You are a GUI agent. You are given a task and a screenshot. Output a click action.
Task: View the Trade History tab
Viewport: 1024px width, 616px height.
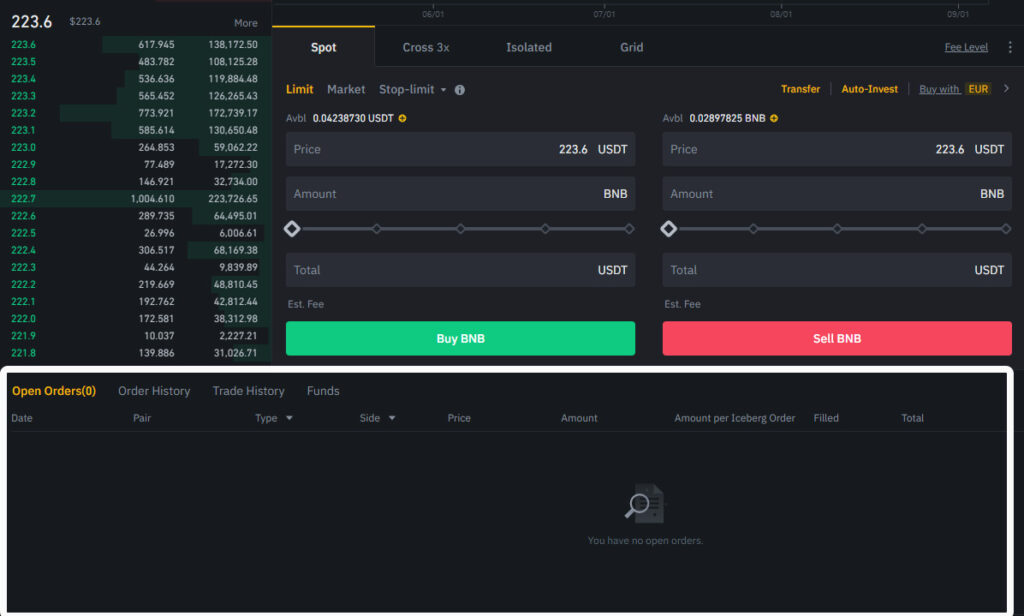click(x=248, y=391)
